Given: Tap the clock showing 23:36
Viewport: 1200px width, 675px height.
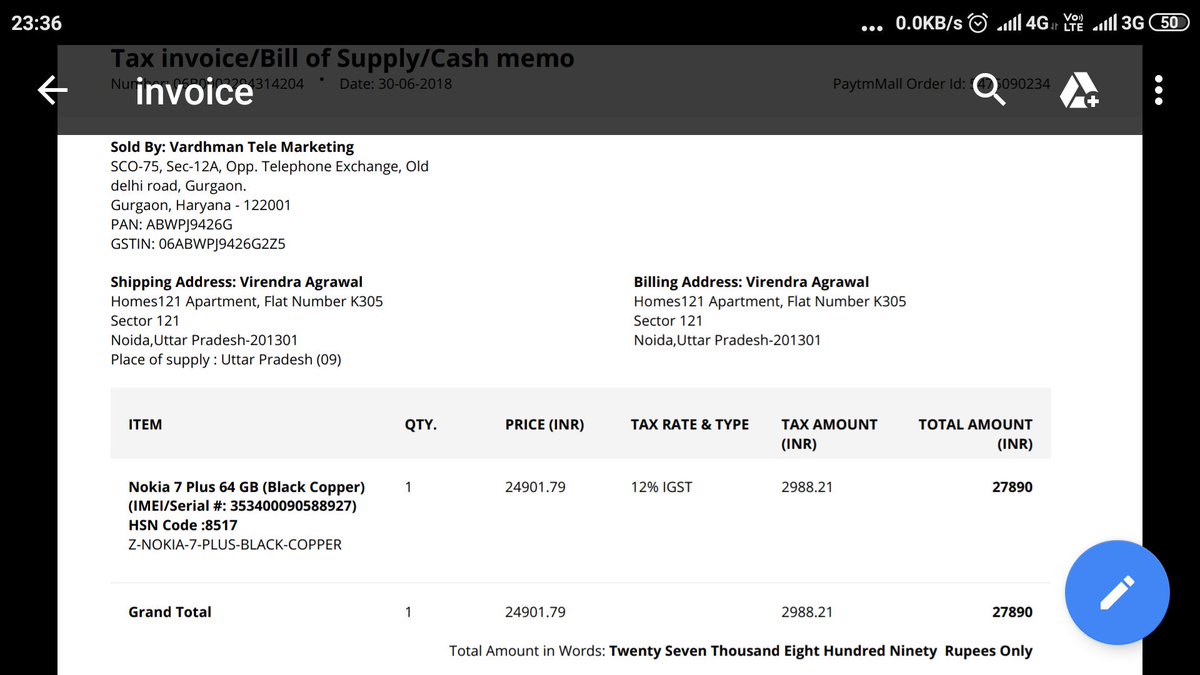Looking at the screenshot, I should tap(36, 22).
